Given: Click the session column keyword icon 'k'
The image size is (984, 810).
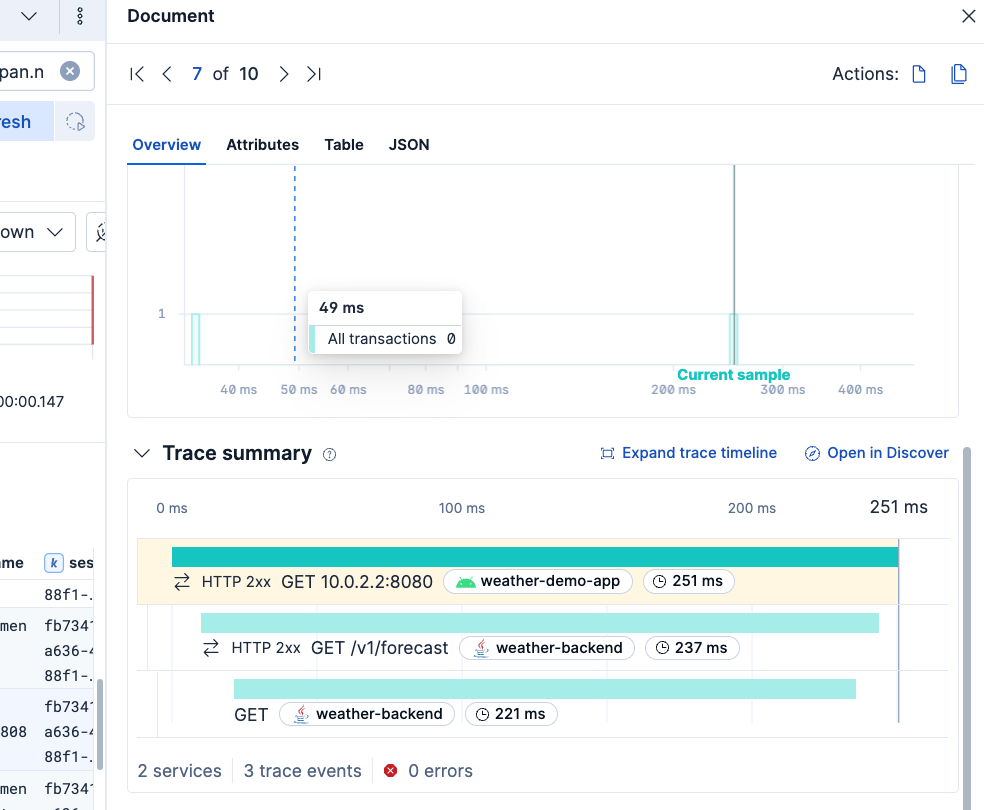Looking at the screenshot, I should click(x=54, y=563).
